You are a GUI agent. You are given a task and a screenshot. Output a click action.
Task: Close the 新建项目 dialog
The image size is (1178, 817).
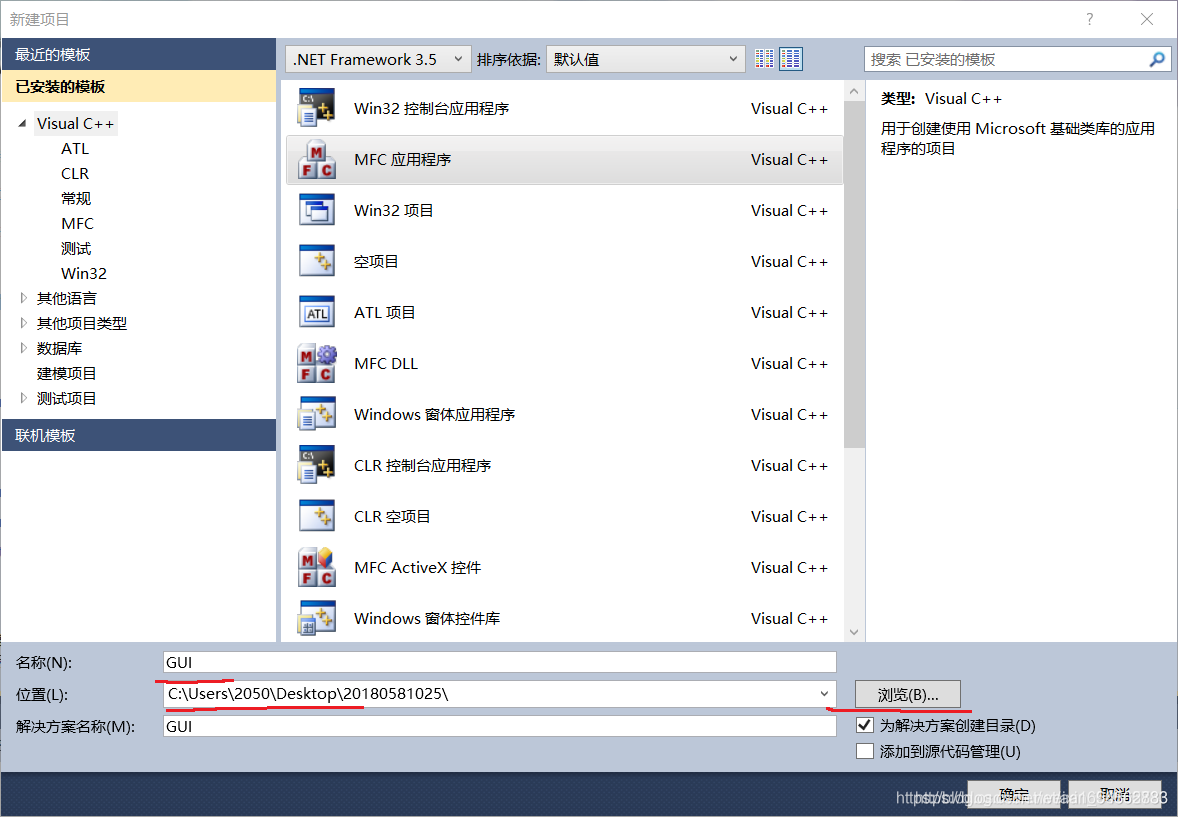tap(1146, 20)
